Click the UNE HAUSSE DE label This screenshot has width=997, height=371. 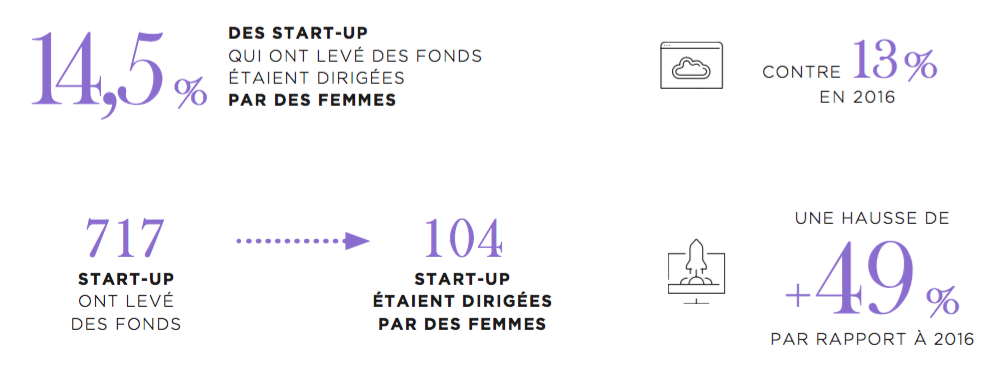[x=872, y=218]
